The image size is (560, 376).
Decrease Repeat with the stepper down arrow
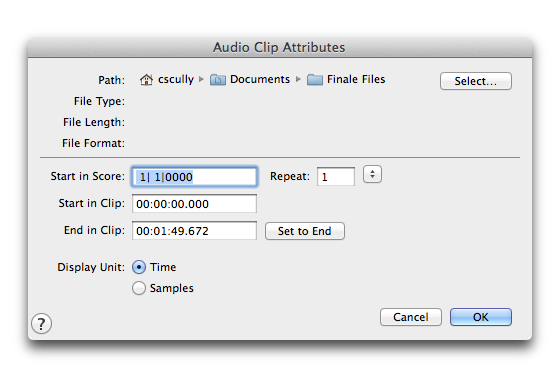tap(372, 177)
